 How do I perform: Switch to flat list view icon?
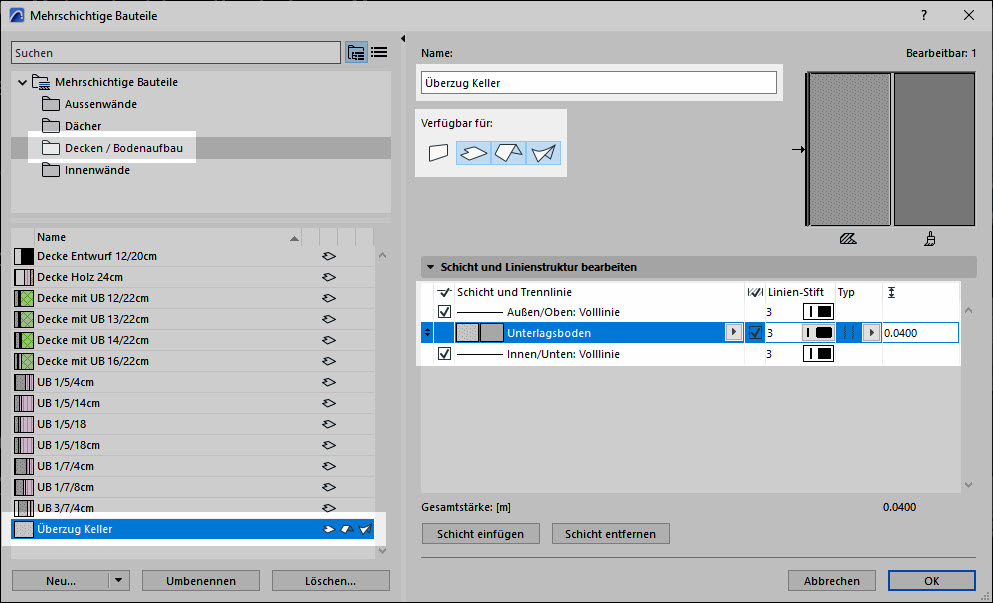(x=379, y=53)
